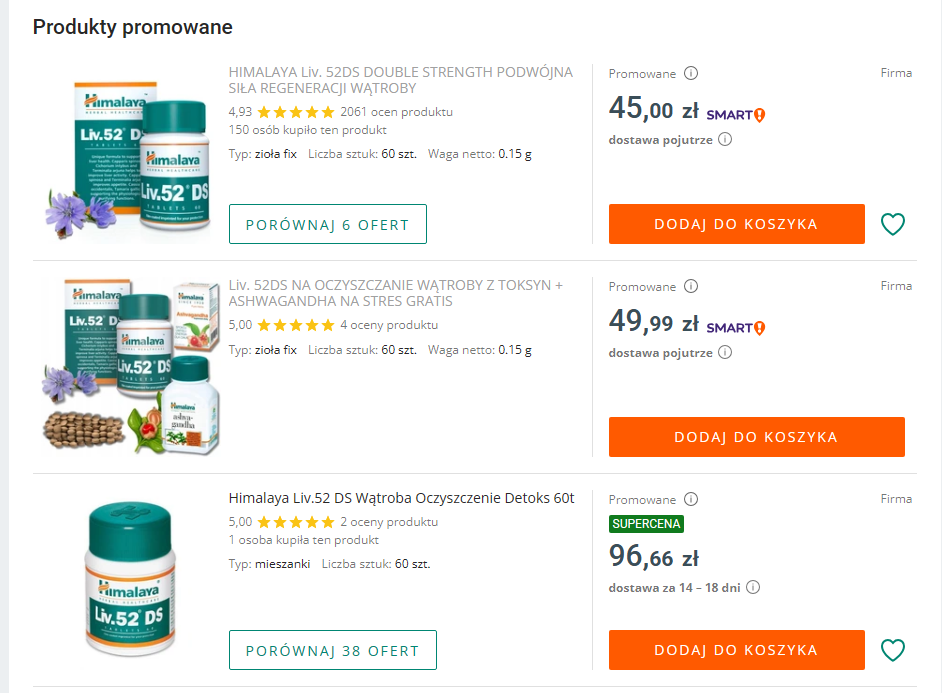Viewport: 942px width, 693px height.
Task: Open Liv. 52DS na oczyszczanie wątroby title link
Action: [x=395, y=293]
